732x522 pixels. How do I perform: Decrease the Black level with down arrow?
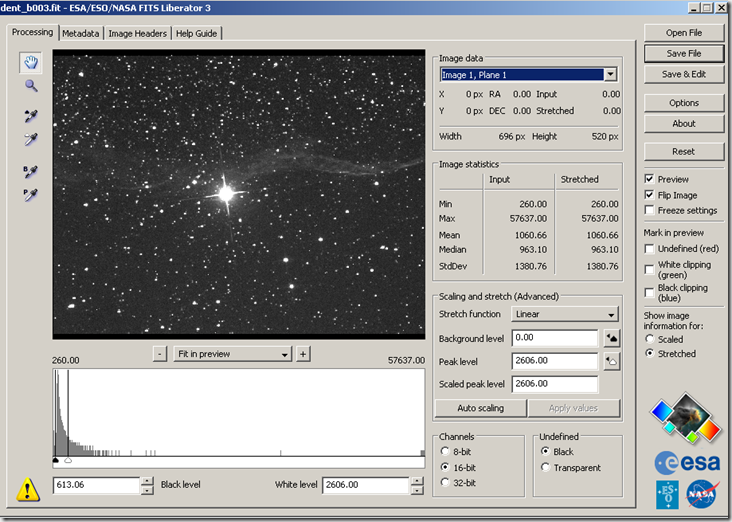pyautogui.click(x=147, y=490)
